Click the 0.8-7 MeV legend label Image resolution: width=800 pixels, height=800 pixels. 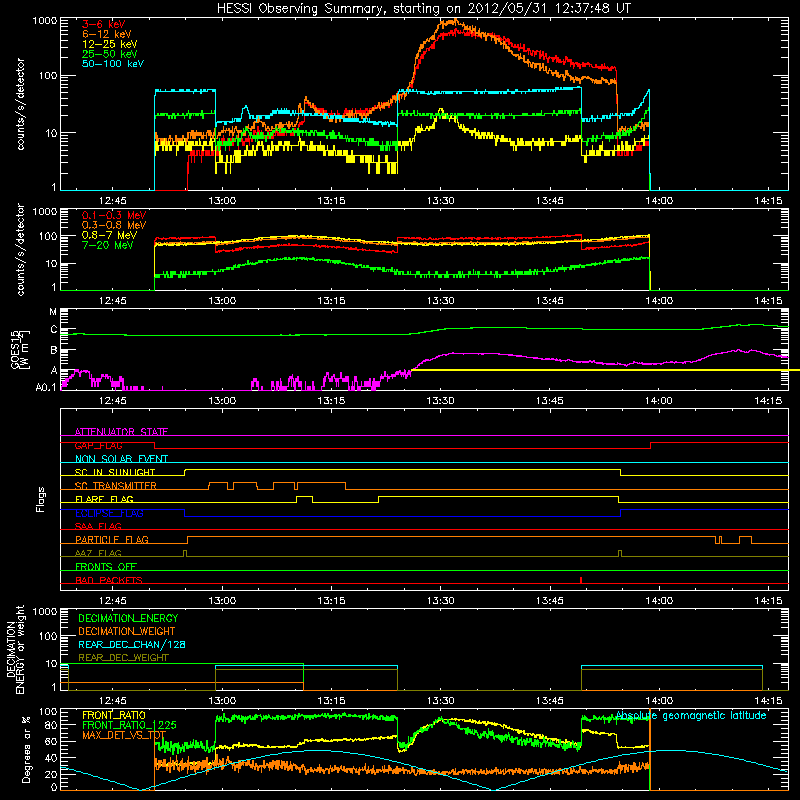click(x=110, y=235)
